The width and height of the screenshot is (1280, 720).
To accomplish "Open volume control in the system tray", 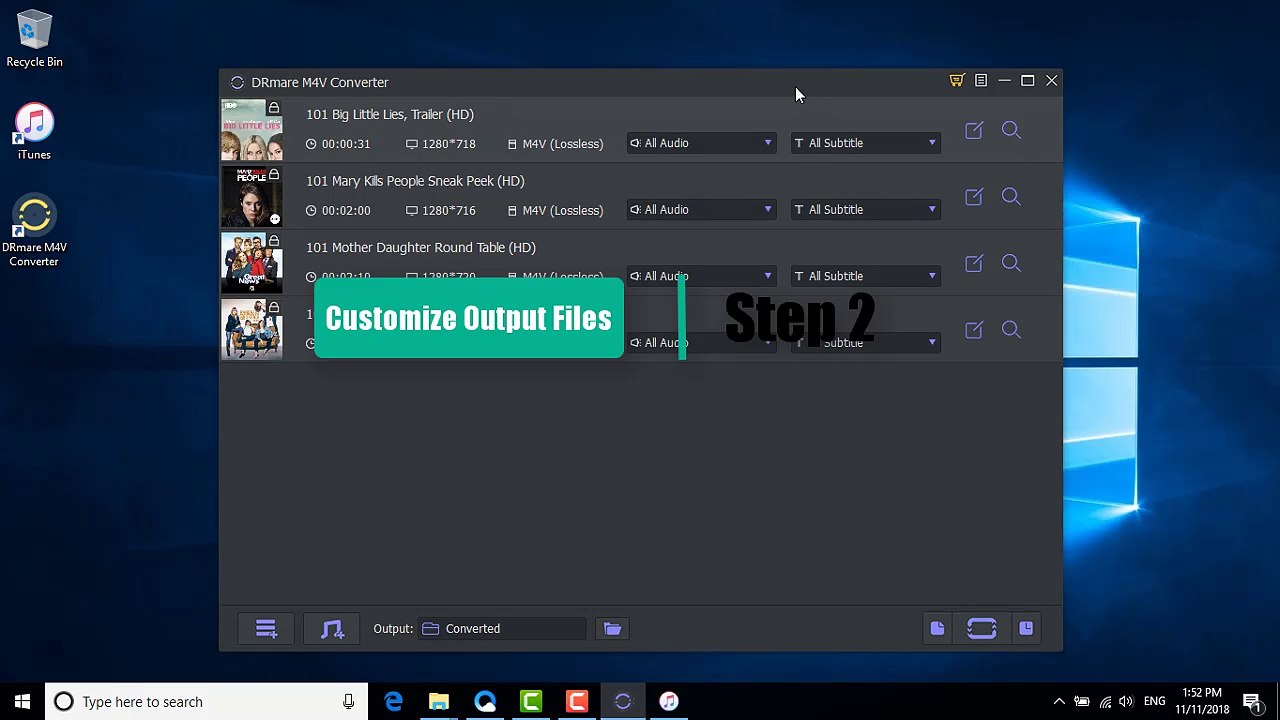I will (1127, 702).
